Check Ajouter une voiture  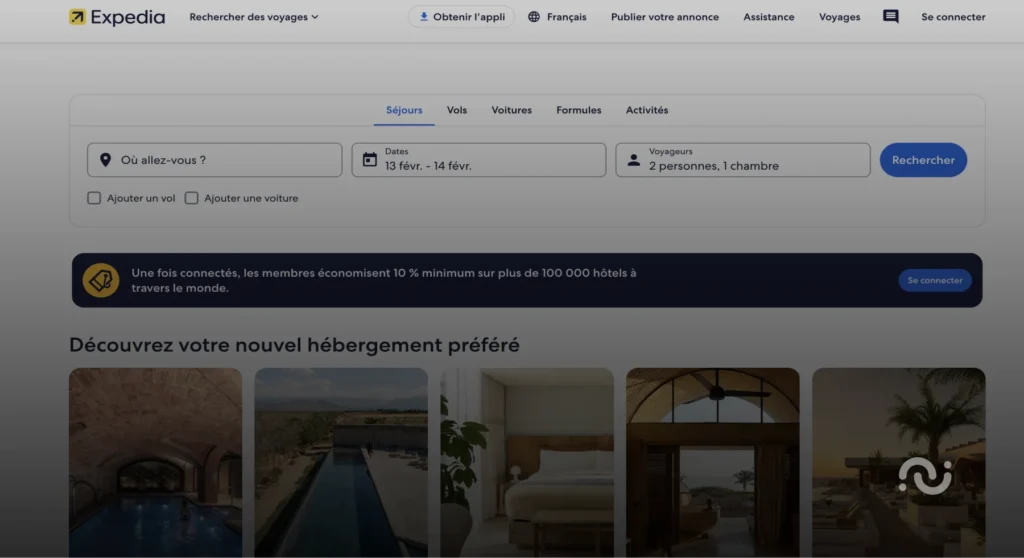pyautogui.click(x=191, y=198)
